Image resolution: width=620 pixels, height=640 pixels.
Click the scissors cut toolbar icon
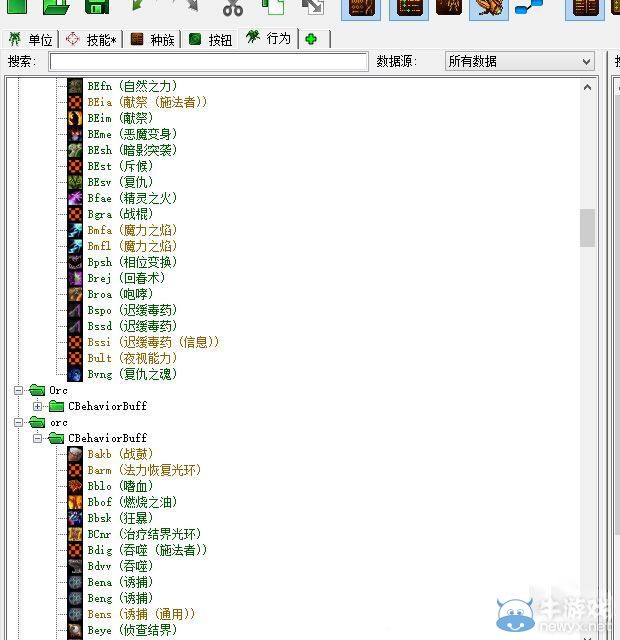pos(233,7)
